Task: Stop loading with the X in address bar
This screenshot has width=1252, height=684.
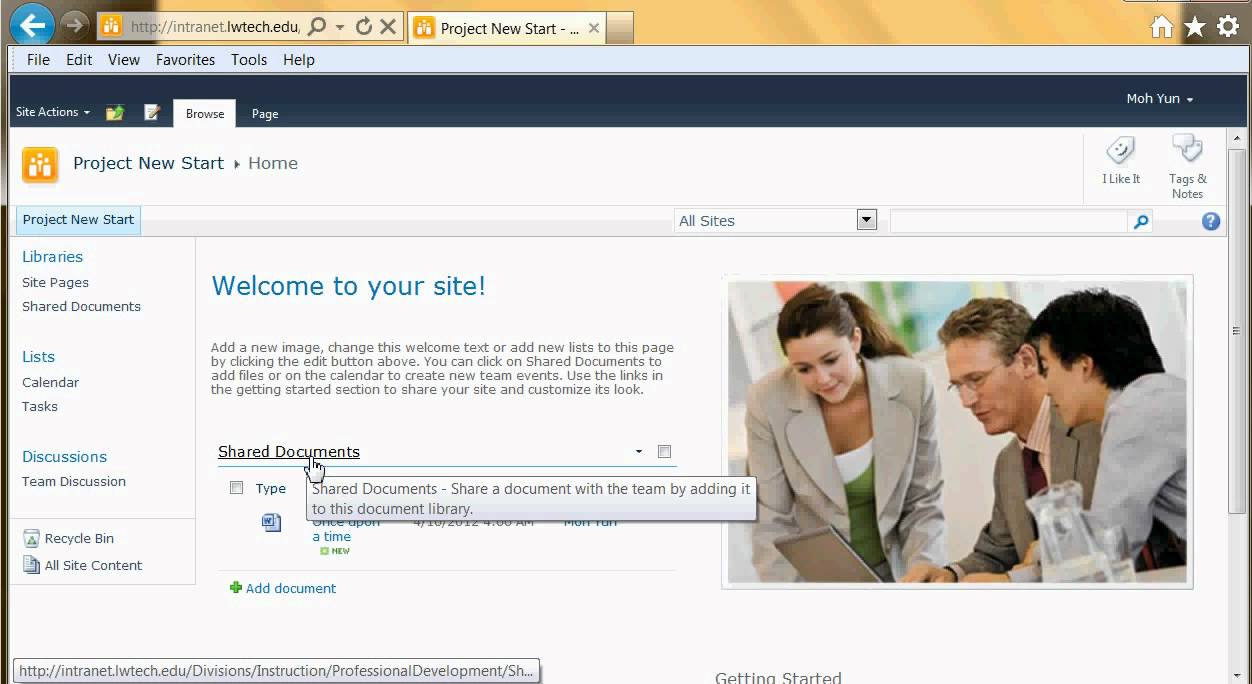Action: [388, 27]
